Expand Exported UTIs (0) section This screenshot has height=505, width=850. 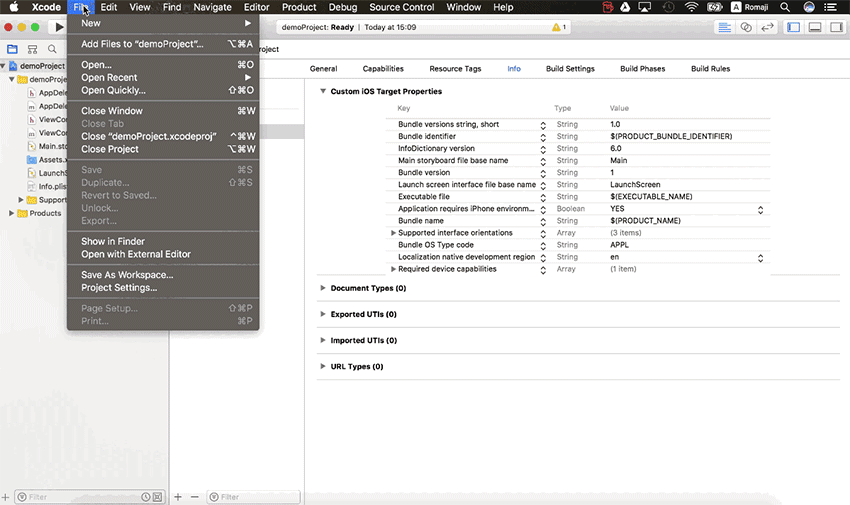323,314
